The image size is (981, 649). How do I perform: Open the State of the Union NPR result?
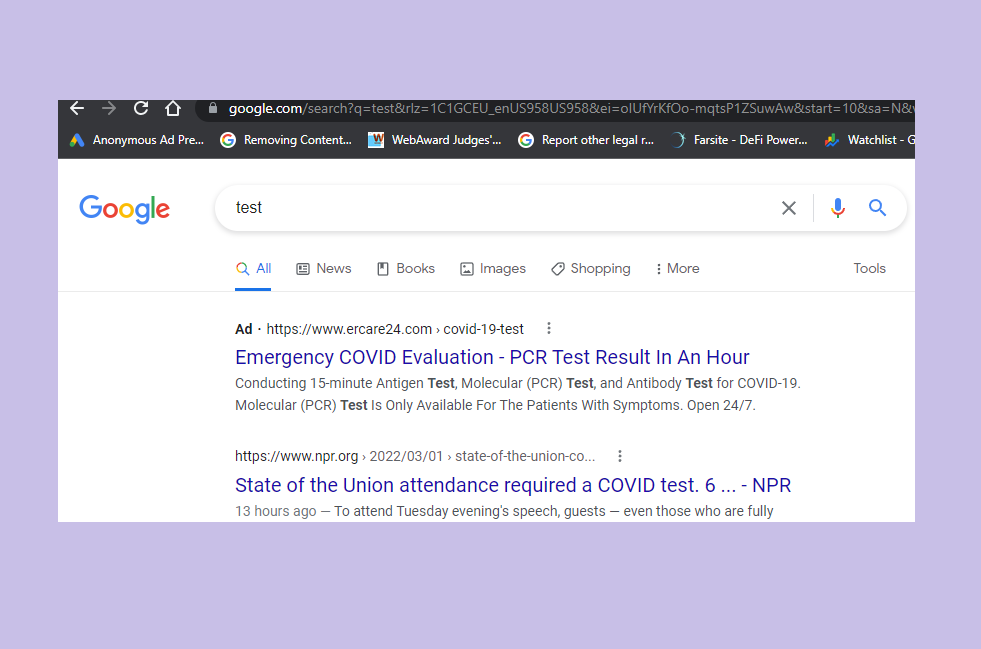pyautogui.click(x=513, y=485)
